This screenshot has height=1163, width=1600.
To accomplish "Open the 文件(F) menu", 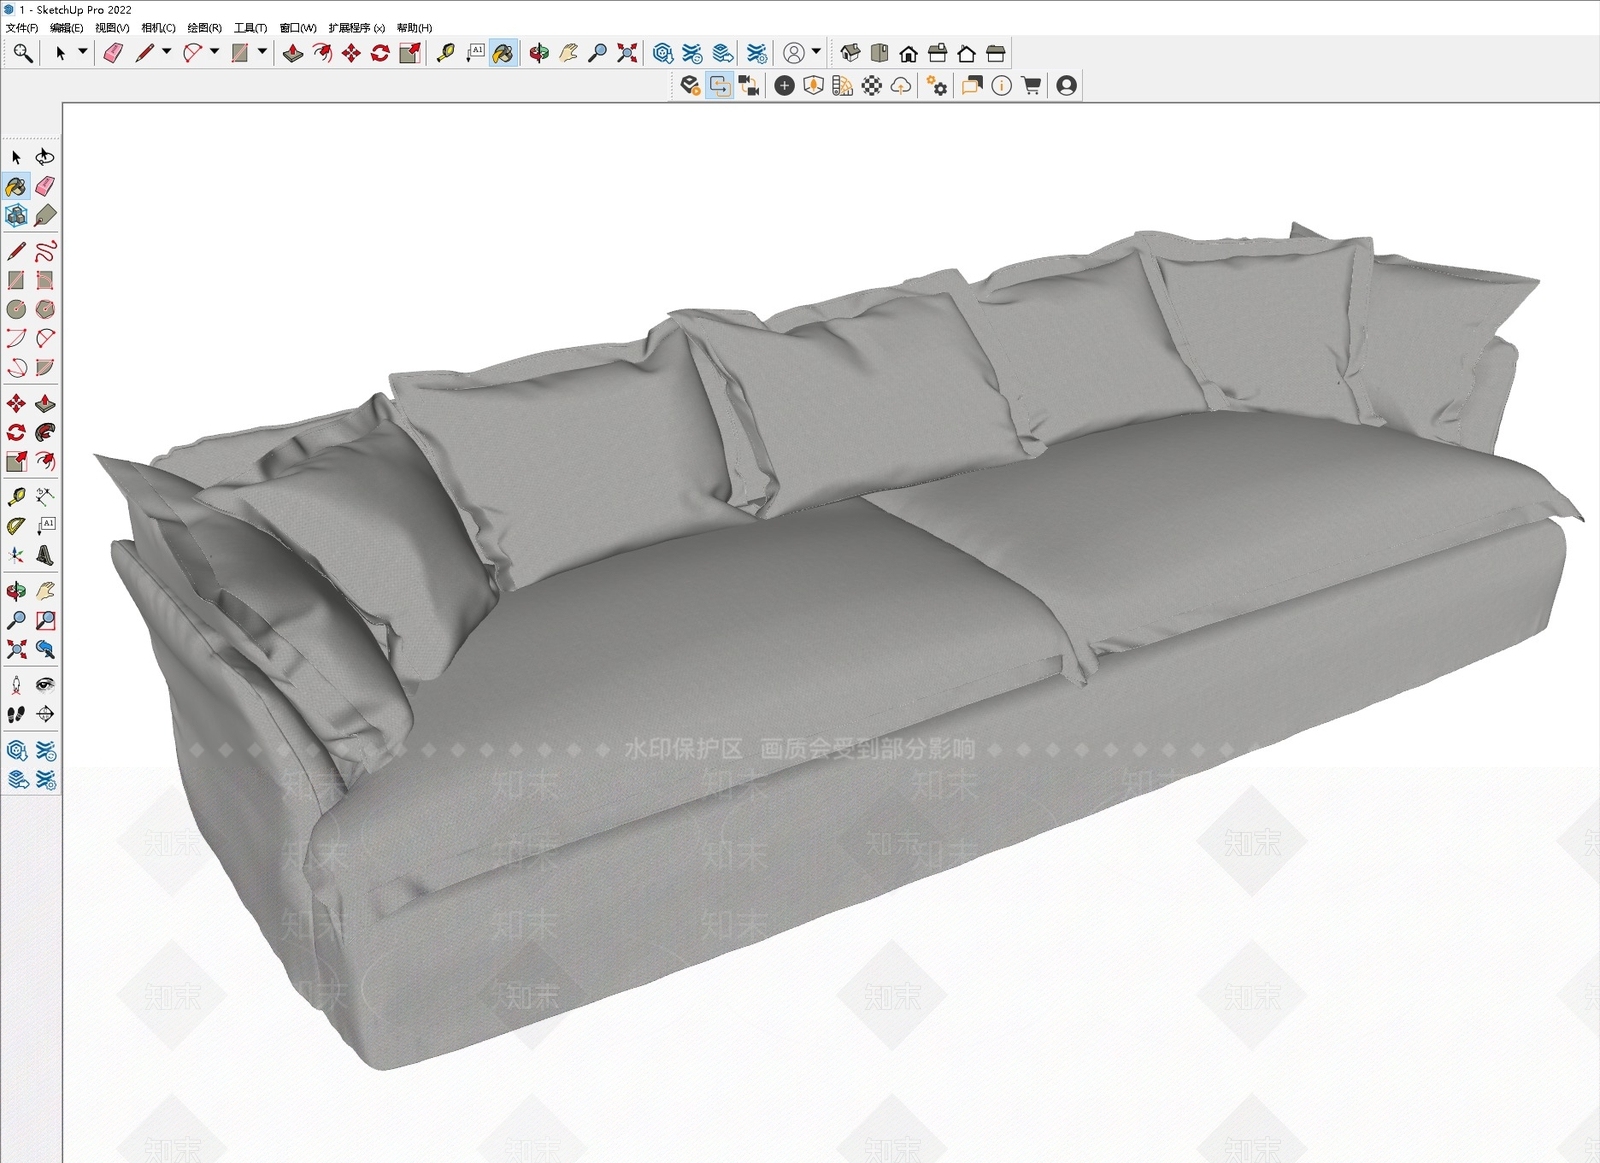I will [x=22, y=28].
